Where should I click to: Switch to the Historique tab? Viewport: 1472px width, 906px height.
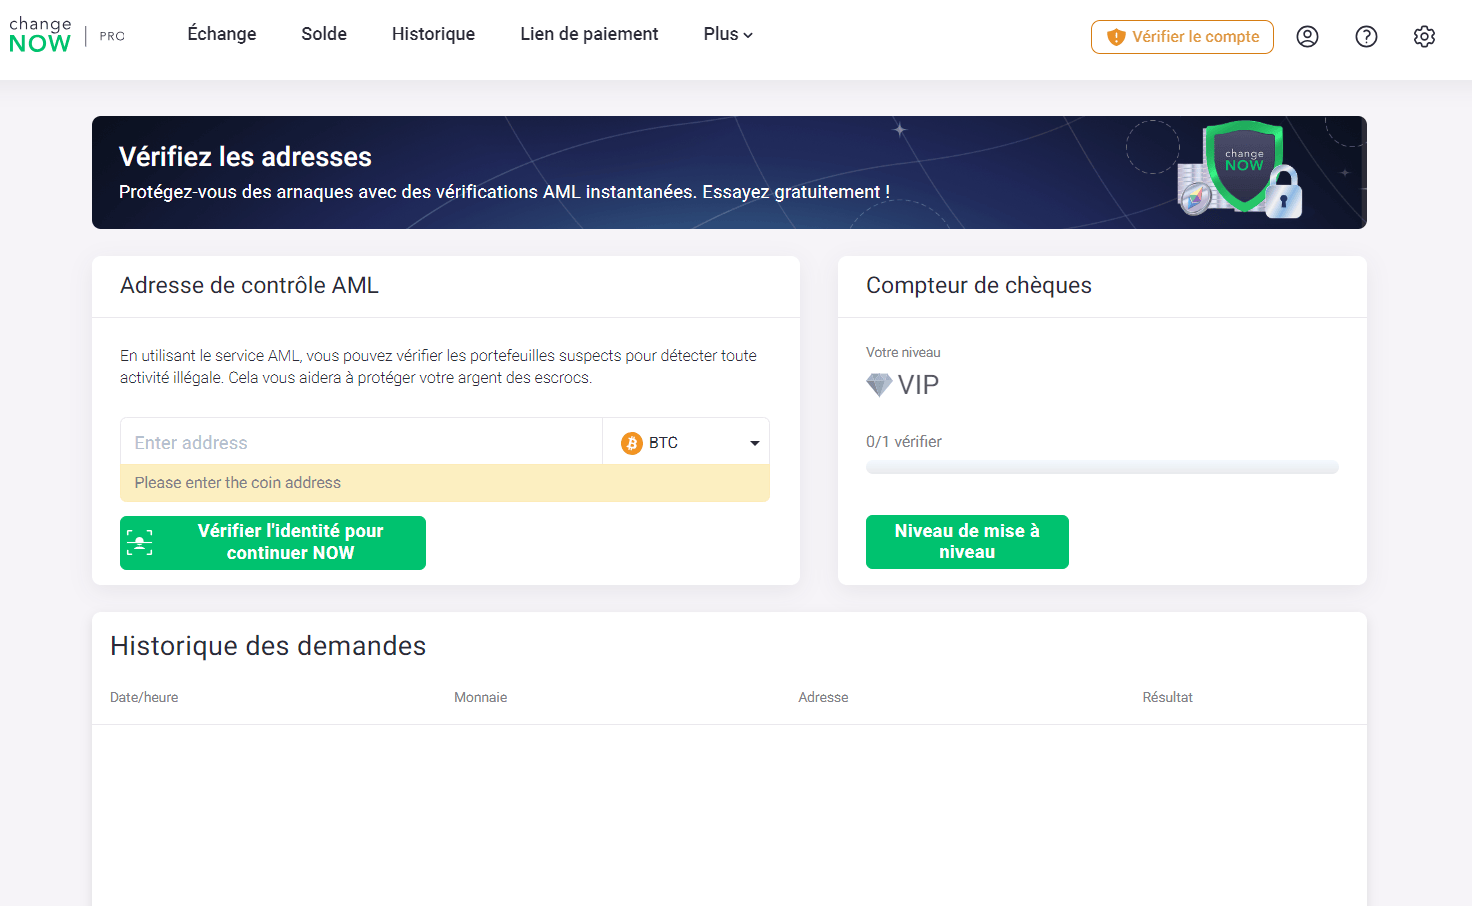click(x=433, y=33)
